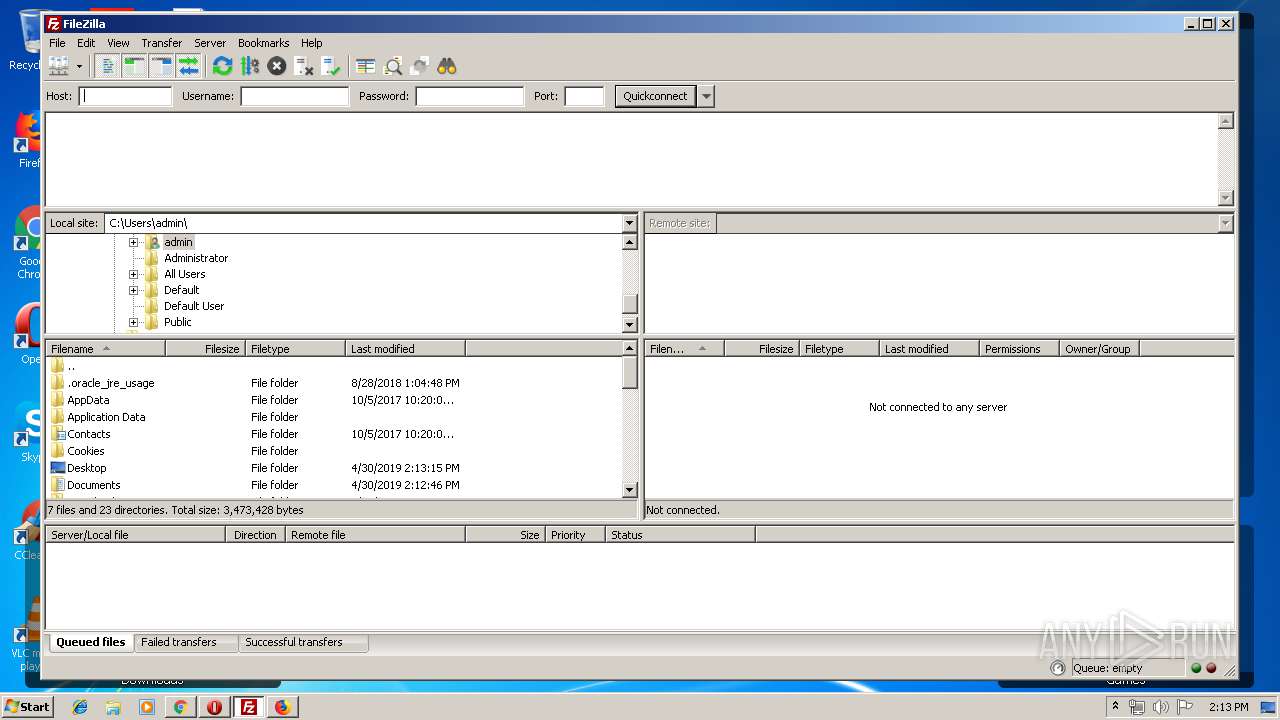
Task: Expand the All Users folder node
Action: (133, 274)
